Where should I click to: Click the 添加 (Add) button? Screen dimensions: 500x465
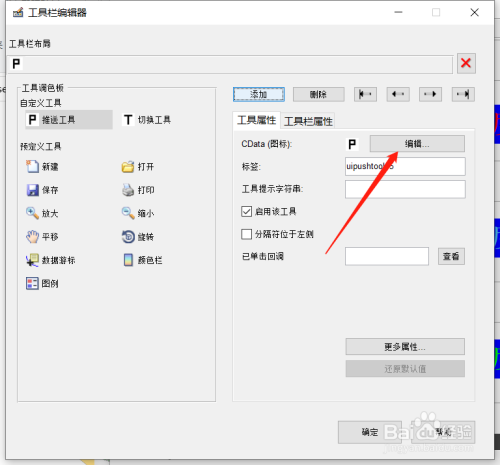[259, 95]
